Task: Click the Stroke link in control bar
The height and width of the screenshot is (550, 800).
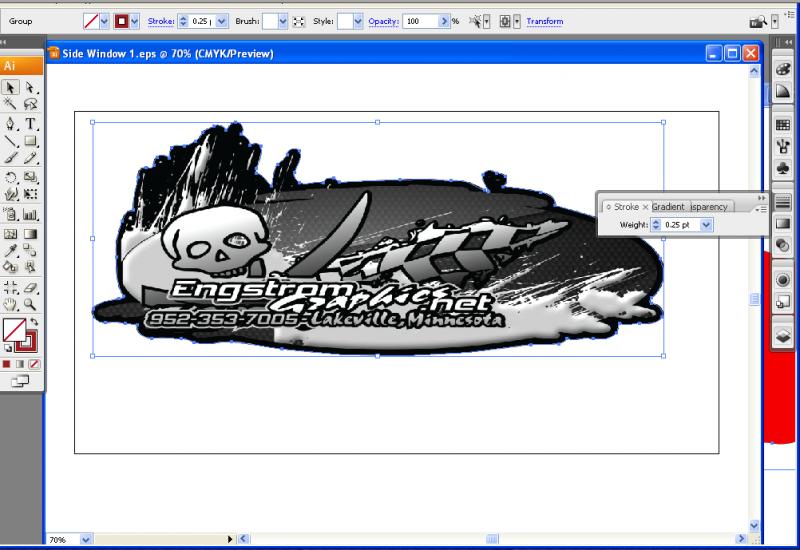Action: click(x=161, y=21)
